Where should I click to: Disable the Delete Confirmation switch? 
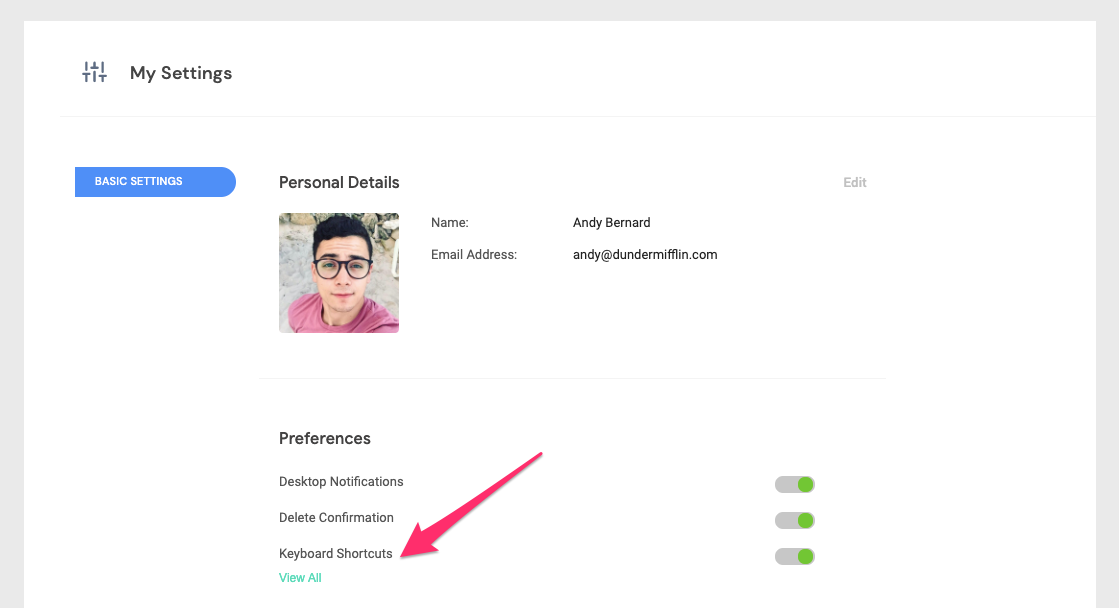[794, 520]
